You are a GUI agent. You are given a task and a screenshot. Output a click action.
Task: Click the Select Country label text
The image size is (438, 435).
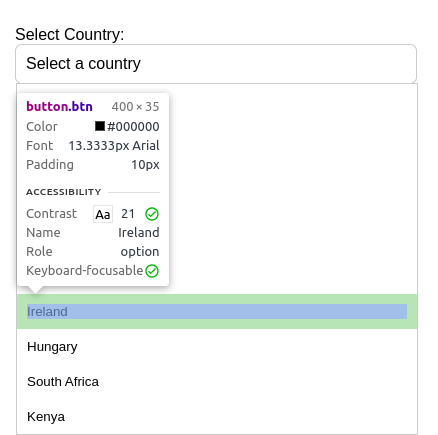click(70, 35)
